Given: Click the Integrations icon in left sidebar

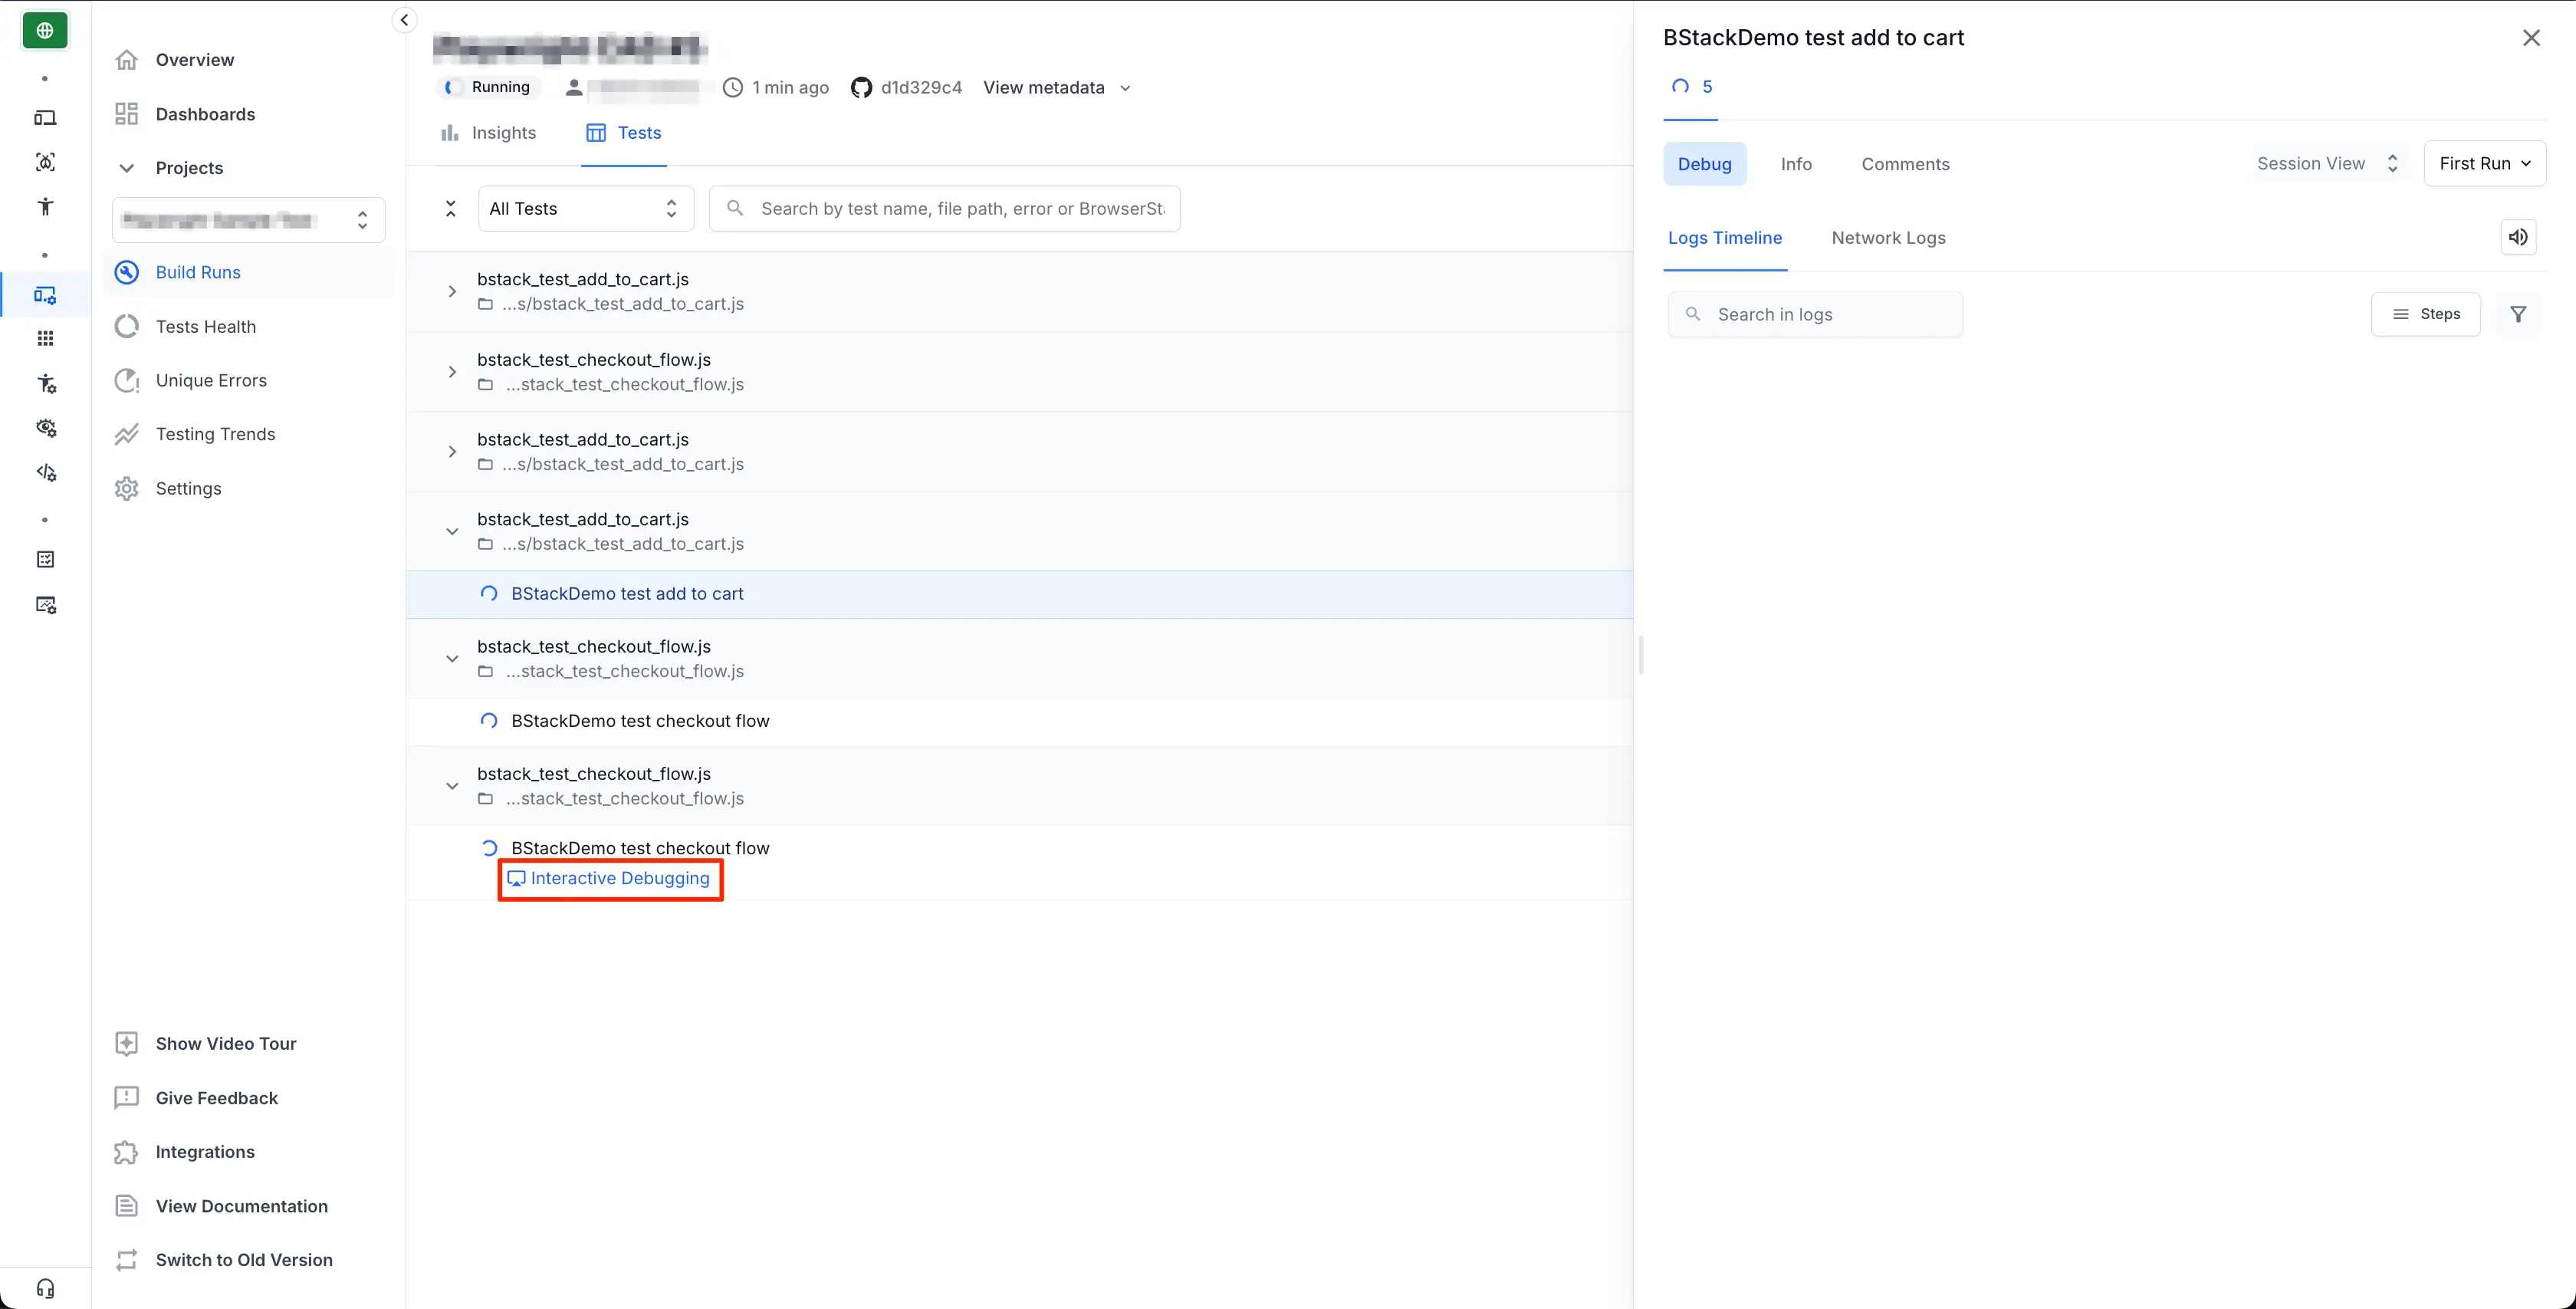Looking at the screenshot, I should [x=125, y=1152].
